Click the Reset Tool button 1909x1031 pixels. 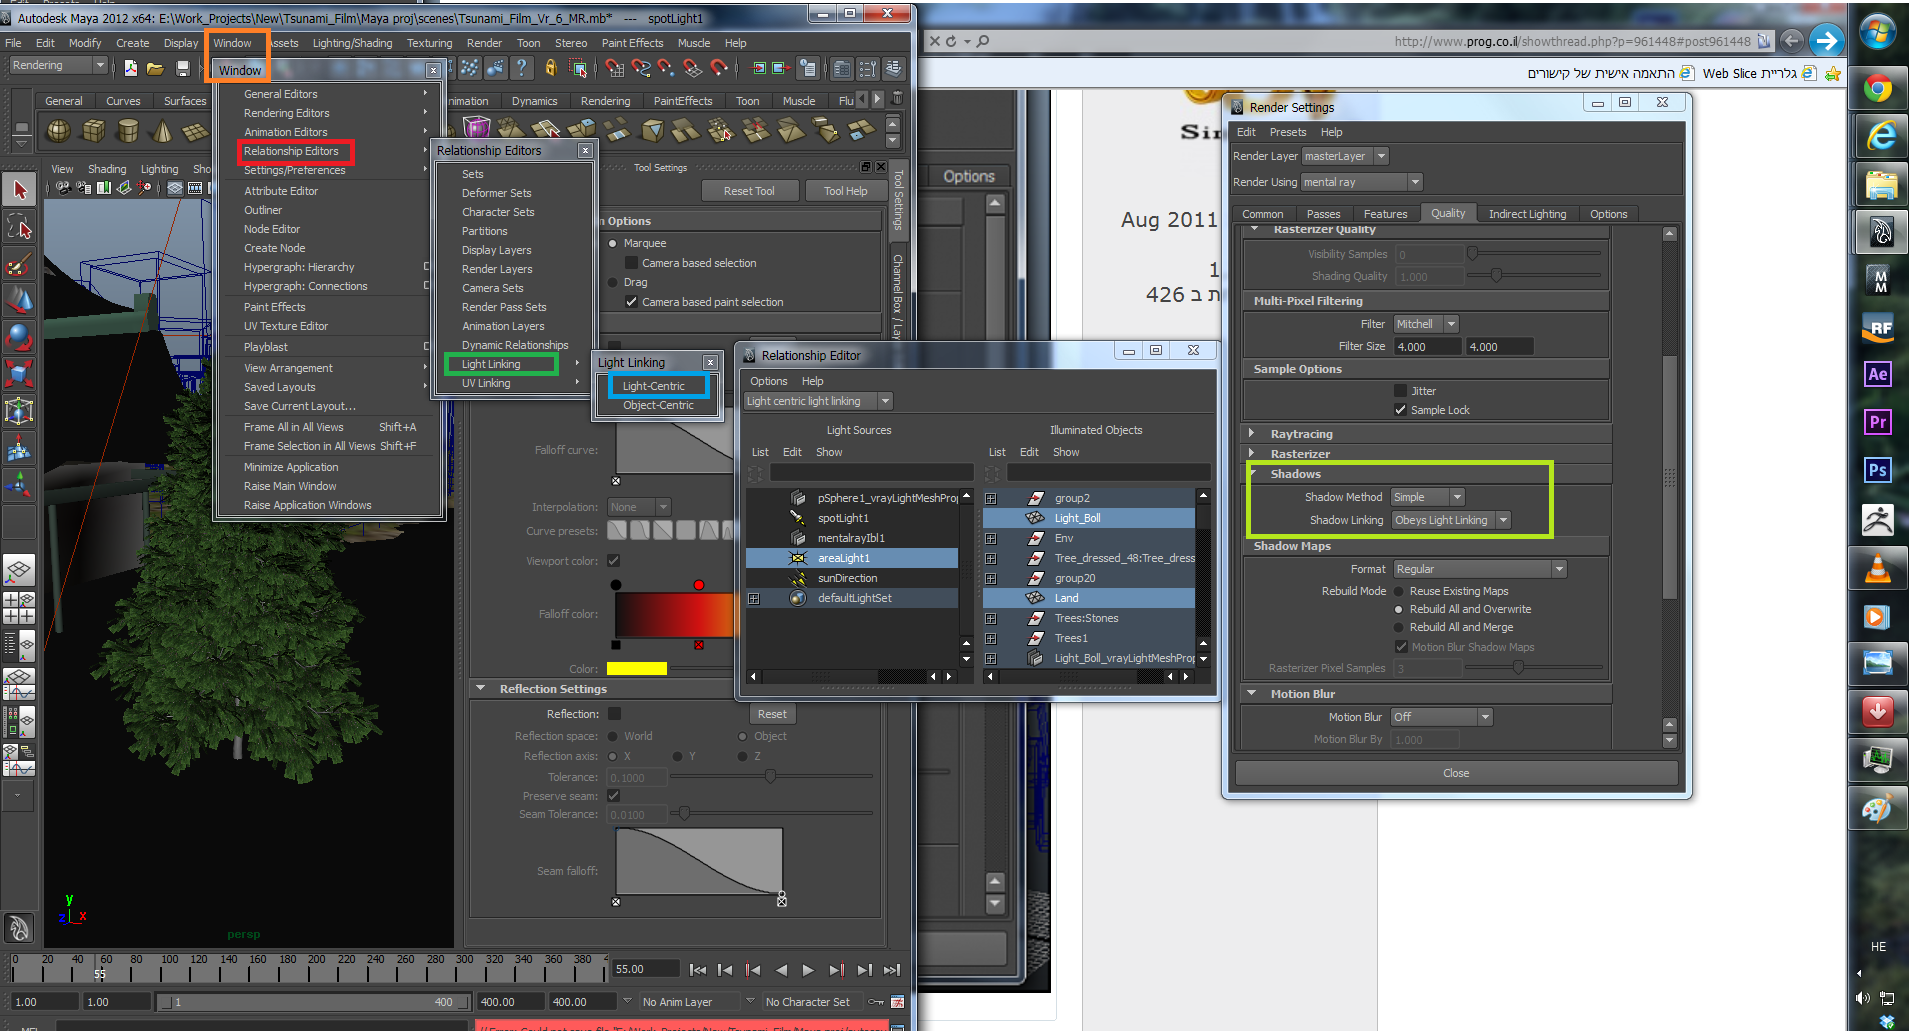[x=749, y=191]
